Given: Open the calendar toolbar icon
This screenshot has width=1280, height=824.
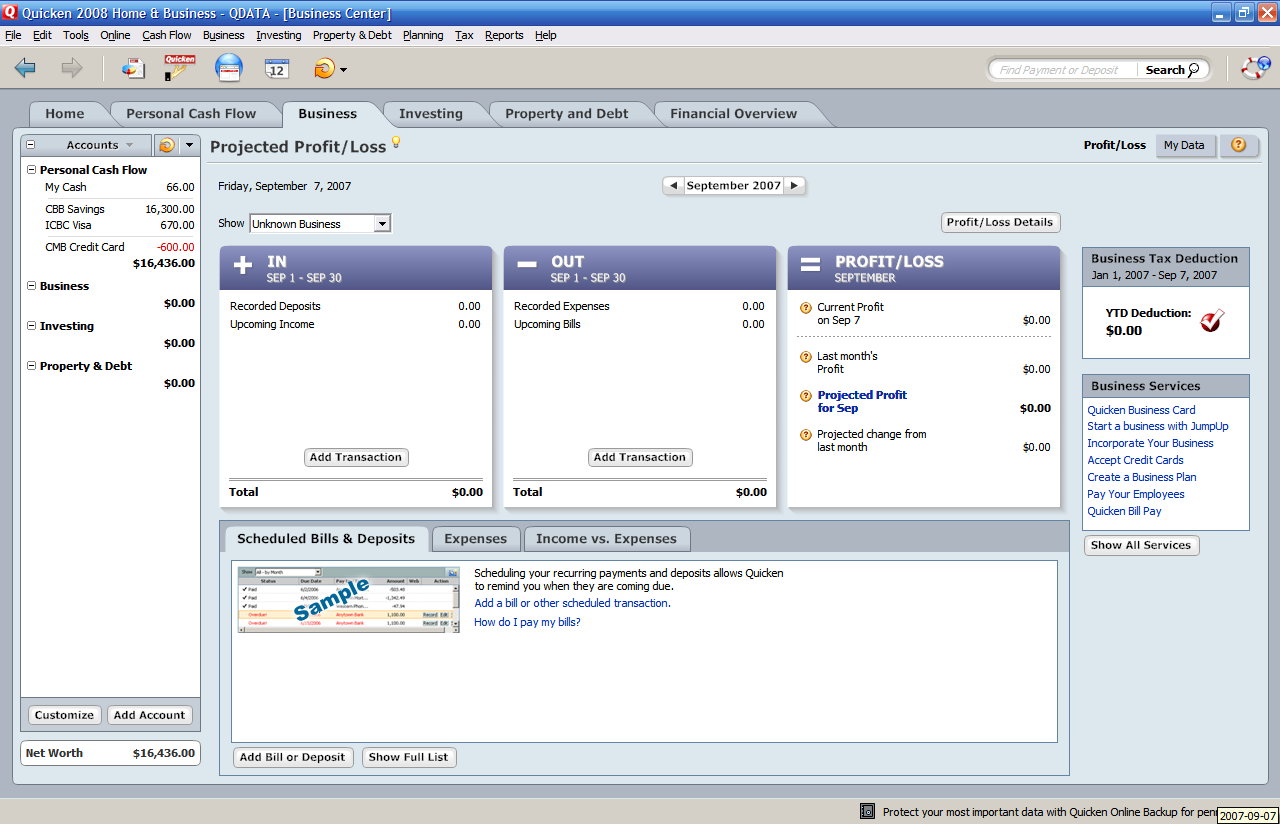Looking at the screenshot, I should click(277, 68).
